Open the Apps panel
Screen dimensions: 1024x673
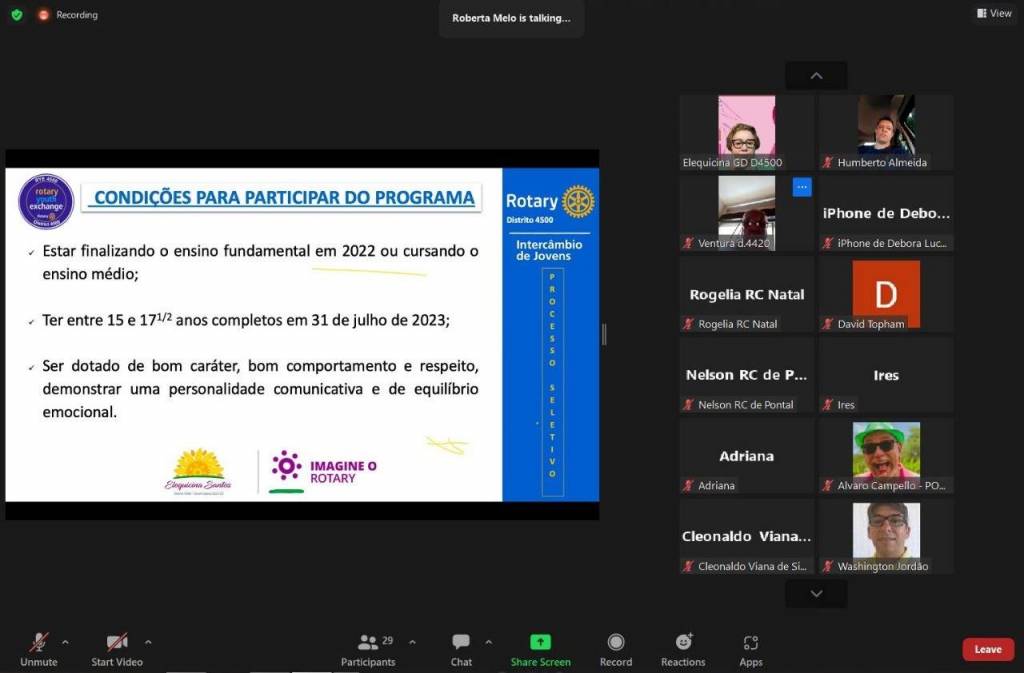(751, 648)
